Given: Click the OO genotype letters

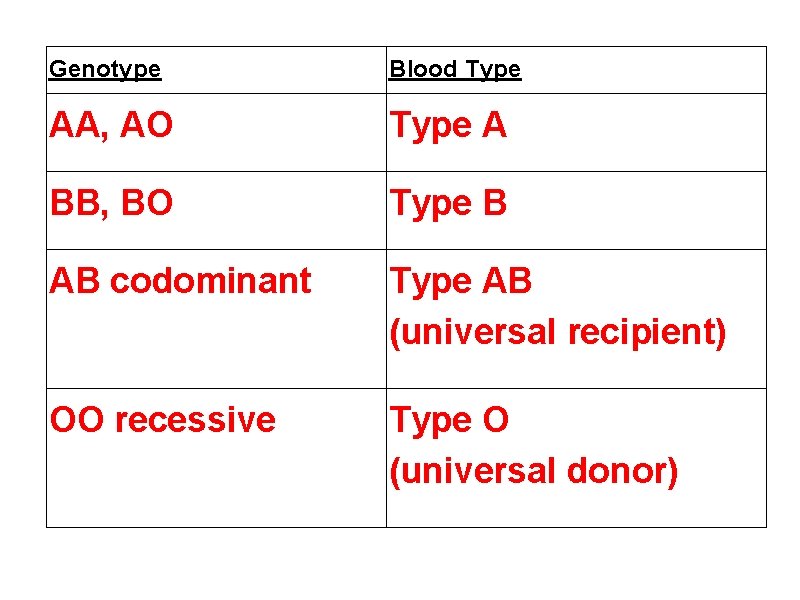Looking at the screenshot, I should 77,420.
